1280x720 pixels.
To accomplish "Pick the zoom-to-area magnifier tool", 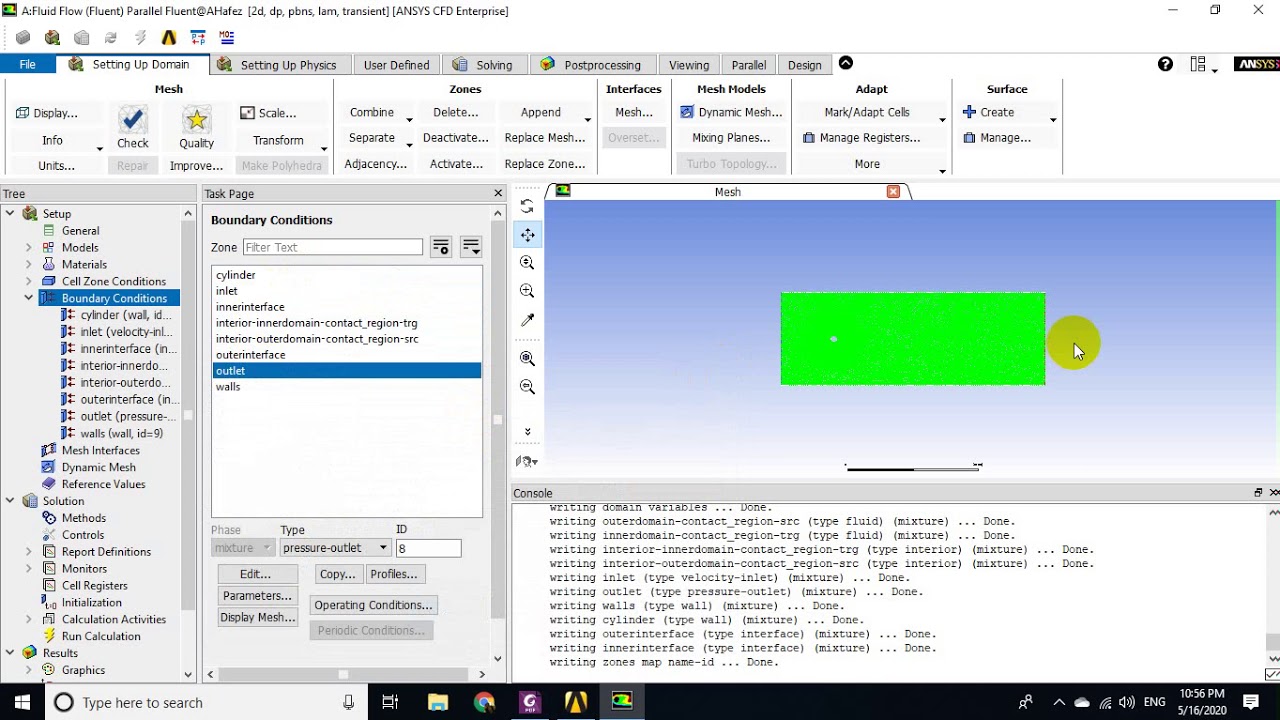I will (527, 291).
